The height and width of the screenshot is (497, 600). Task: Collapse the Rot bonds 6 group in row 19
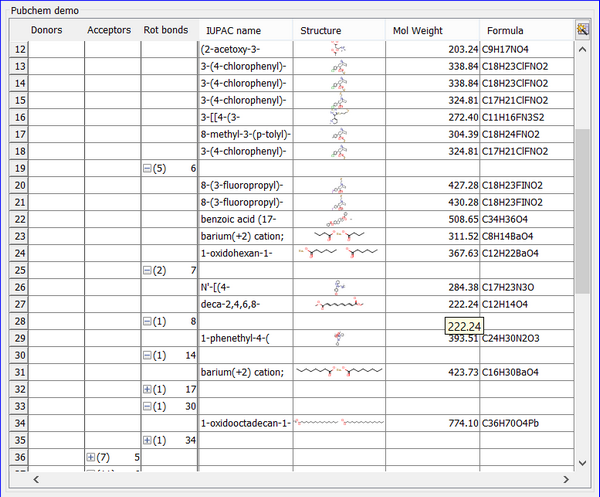tap(148, 169)
